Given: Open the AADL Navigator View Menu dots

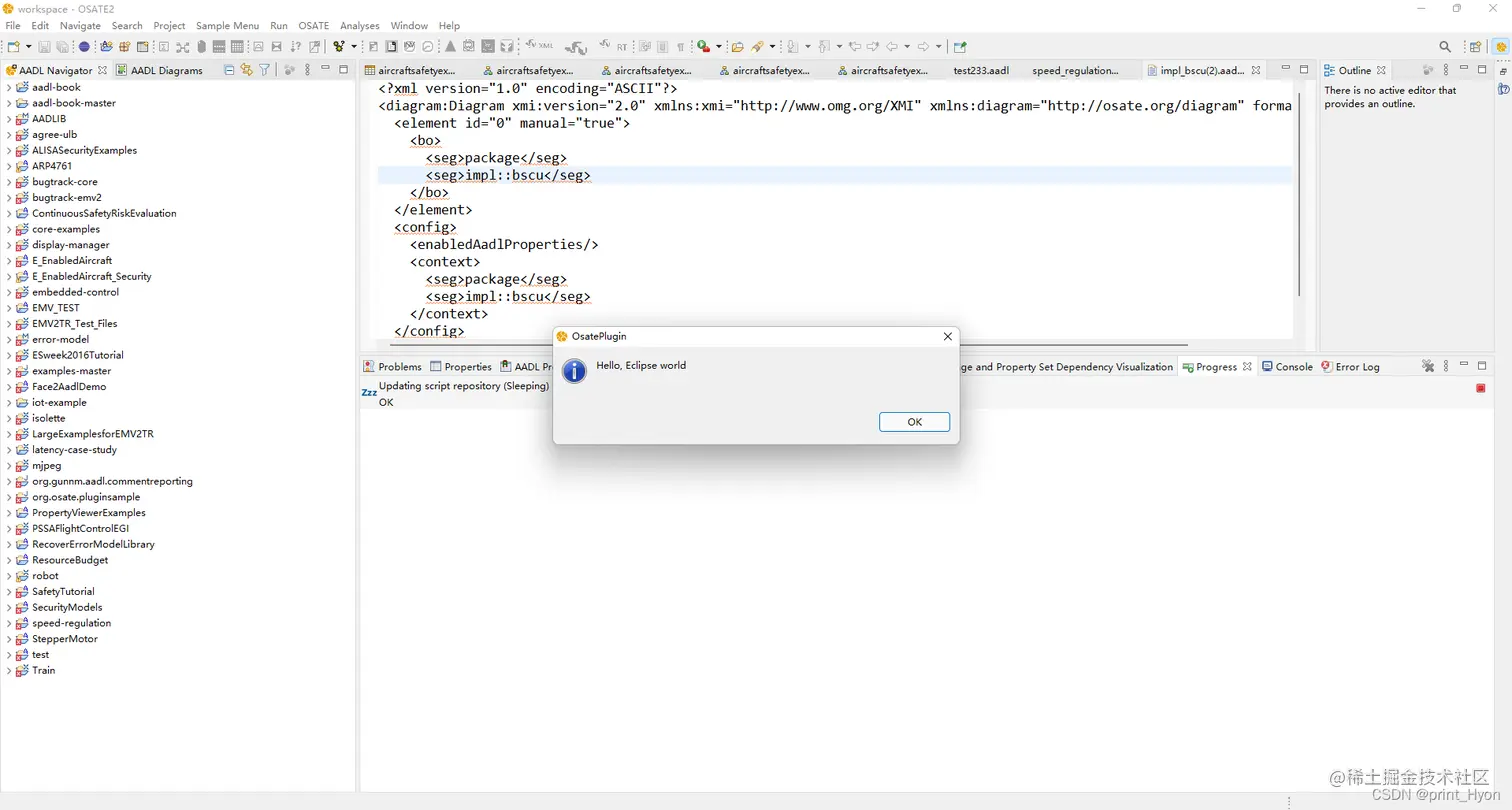Looking at the screenshot, I should pos(307,70).
